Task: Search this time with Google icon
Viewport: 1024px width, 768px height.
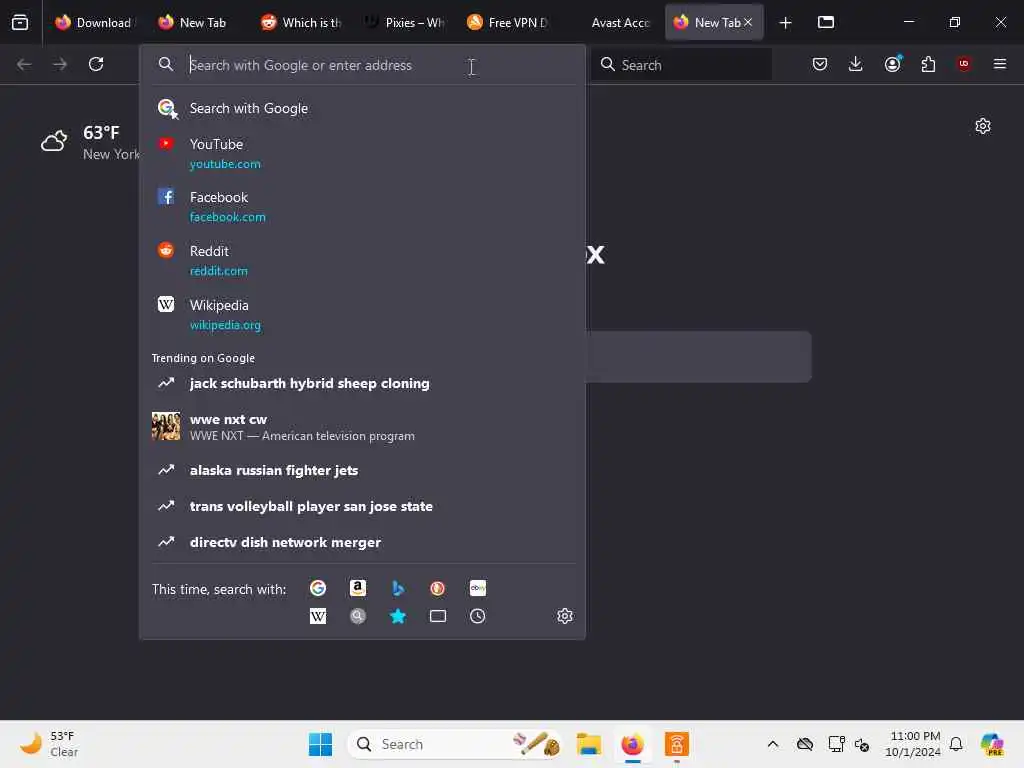Action: [318, 588]
